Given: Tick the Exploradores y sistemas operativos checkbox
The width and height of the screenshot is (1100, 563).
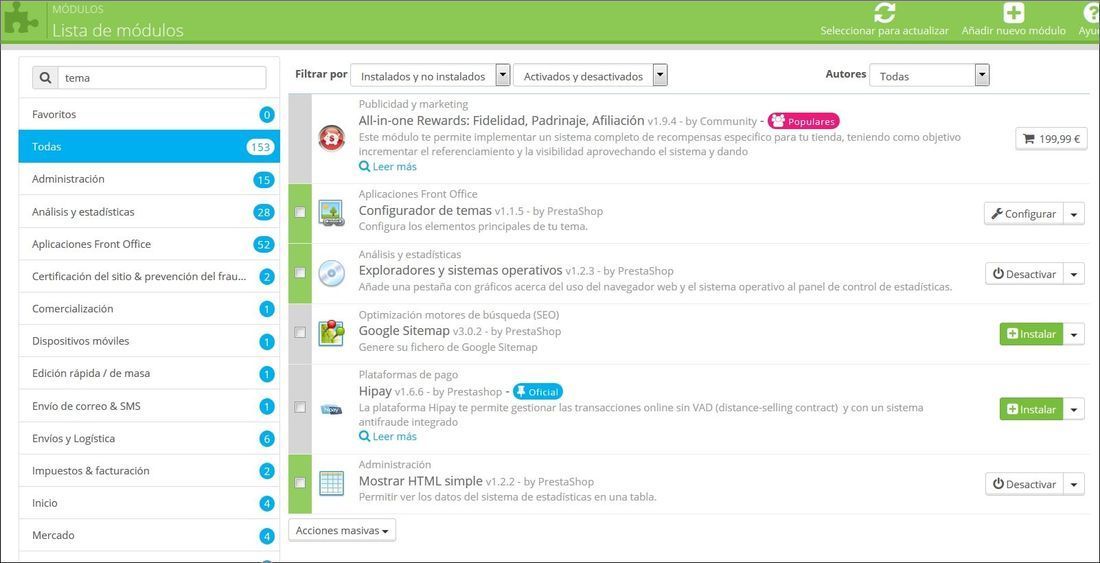Looking at the screenshot, I should [x=300, y=273].
